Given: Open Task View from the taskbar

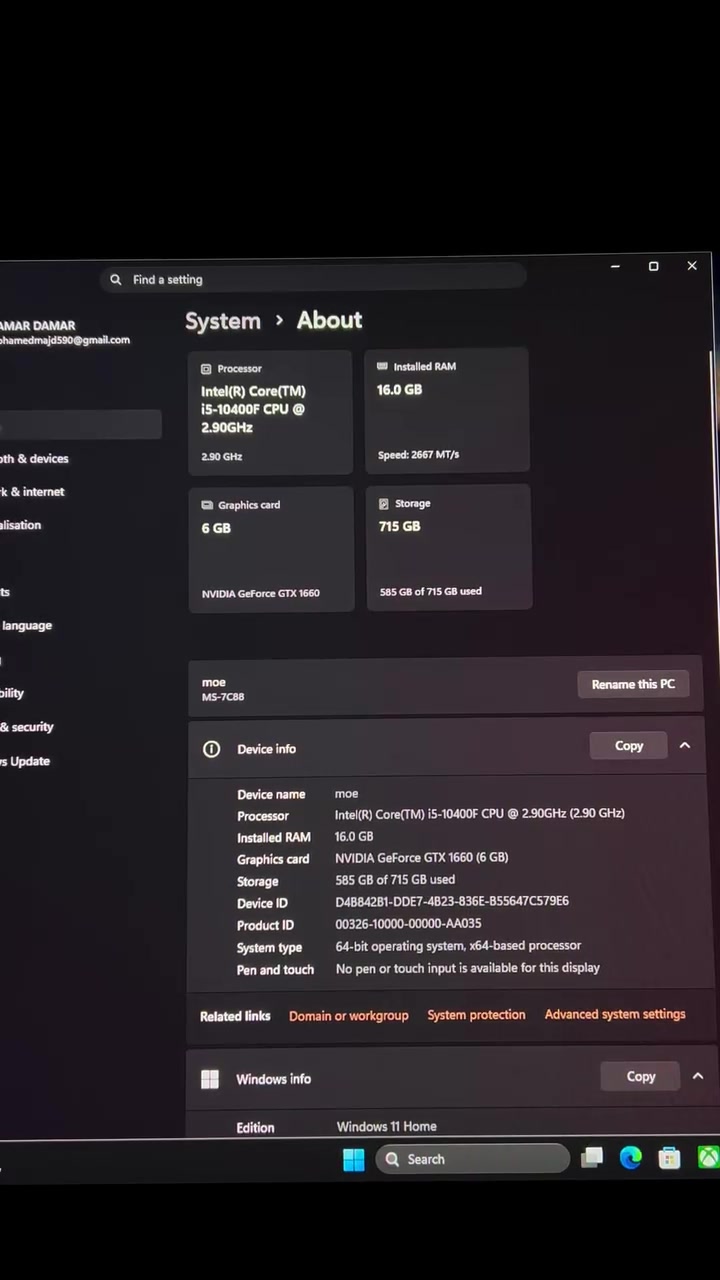Looking at the screenshot, I should 592,1158.
